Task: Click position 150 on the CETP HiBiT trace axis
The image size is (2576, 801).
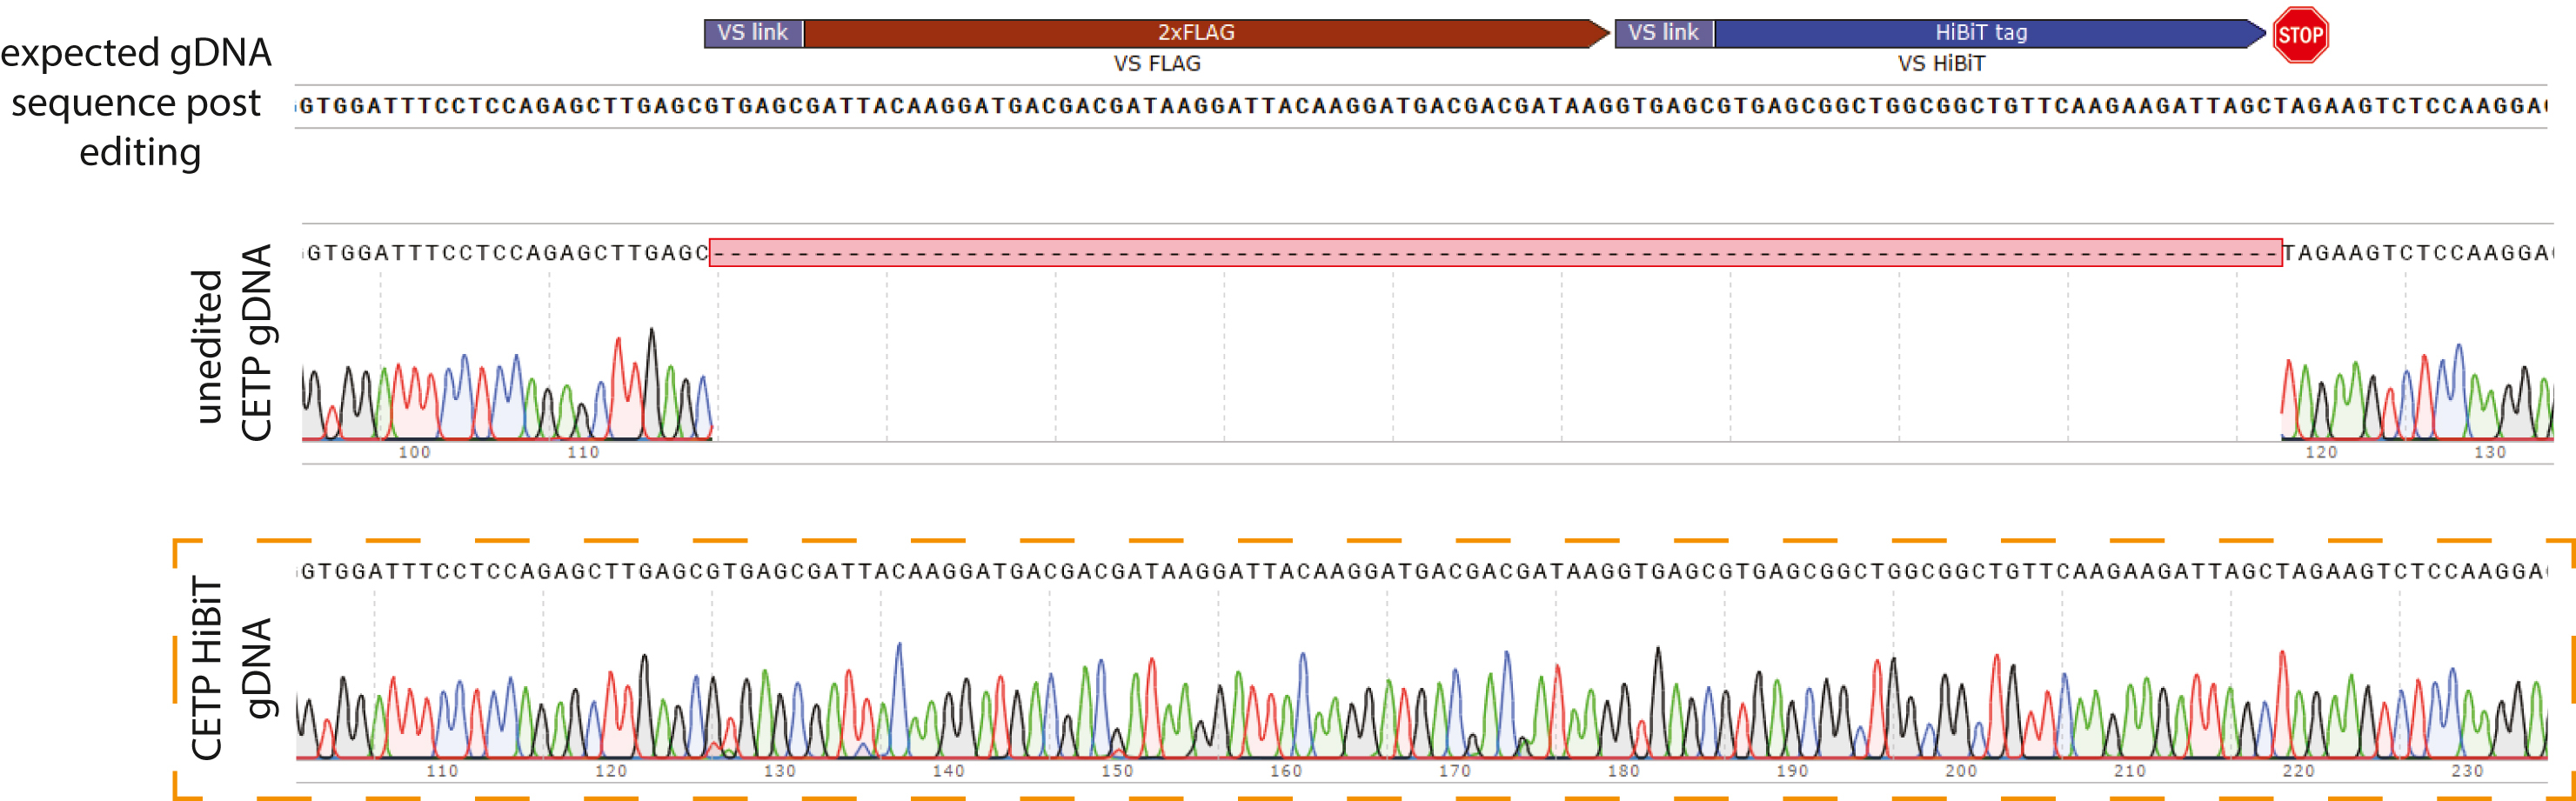Action: 1117,771
